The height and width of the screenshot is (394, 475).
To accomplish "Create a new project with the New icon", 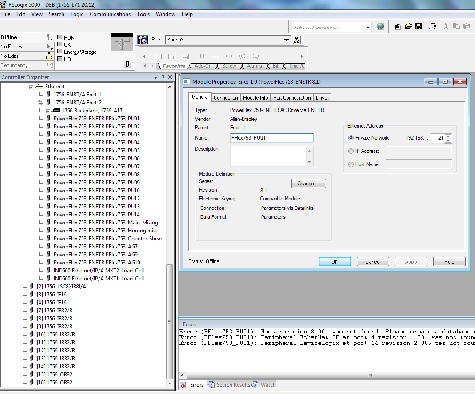I will [397, 26].
